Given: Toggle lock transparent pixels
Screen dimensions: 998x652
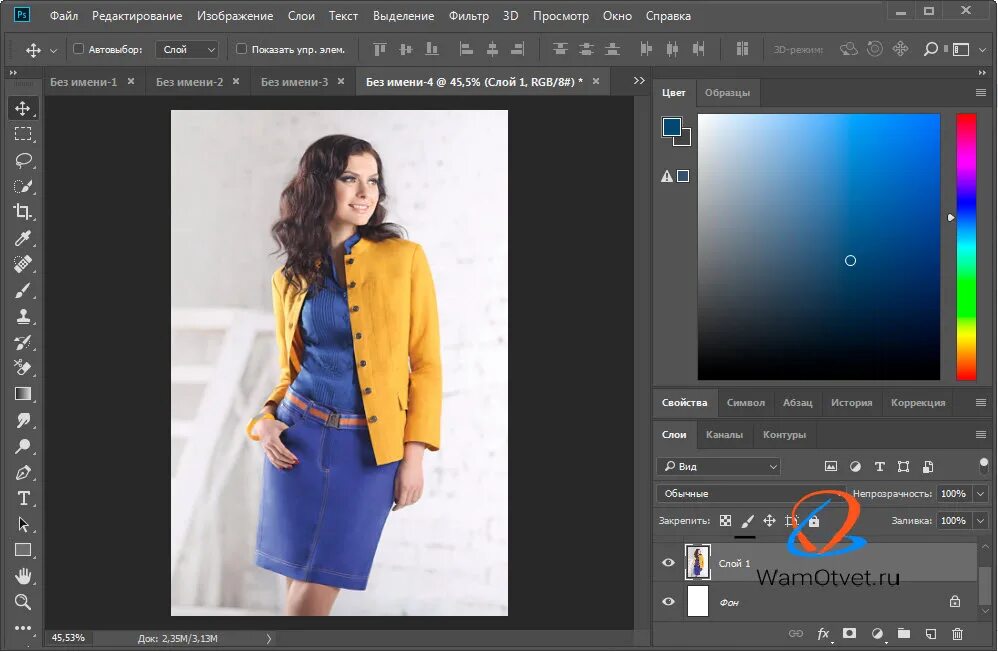Looking at the screenshot, I should point(725,521).
